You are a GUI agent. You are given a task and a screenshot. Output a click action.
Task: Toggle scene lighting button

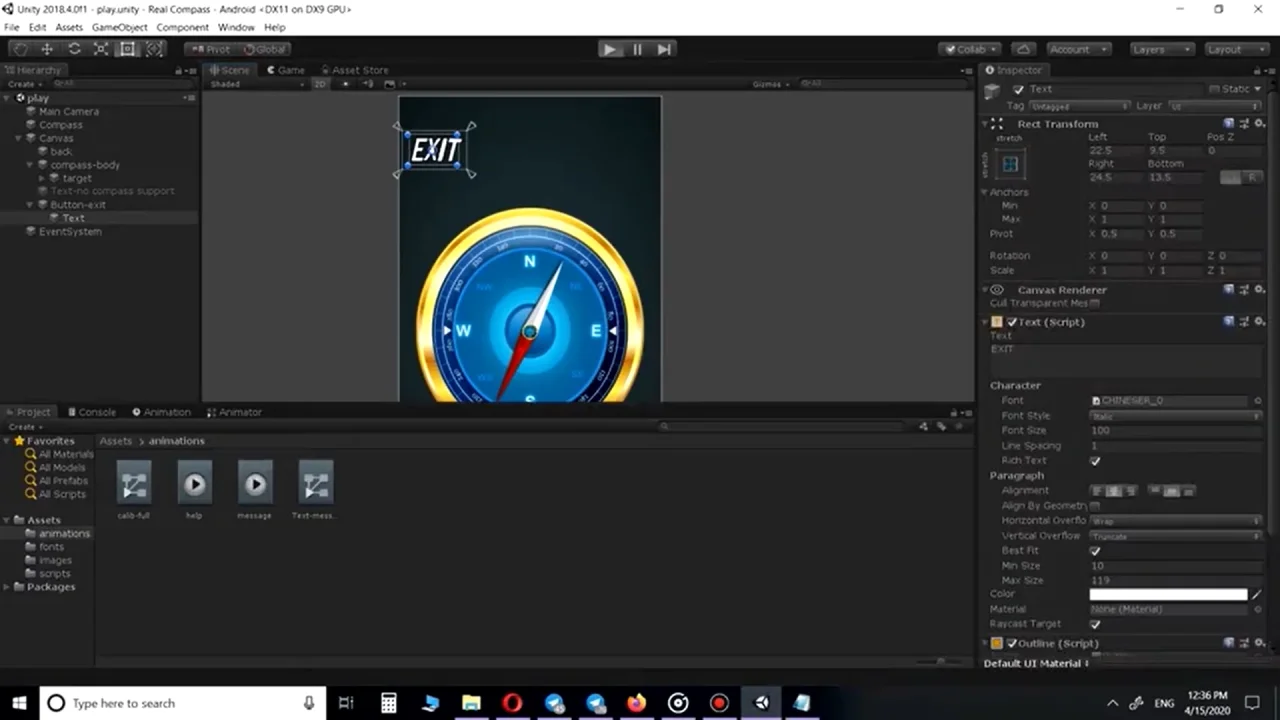345,84
